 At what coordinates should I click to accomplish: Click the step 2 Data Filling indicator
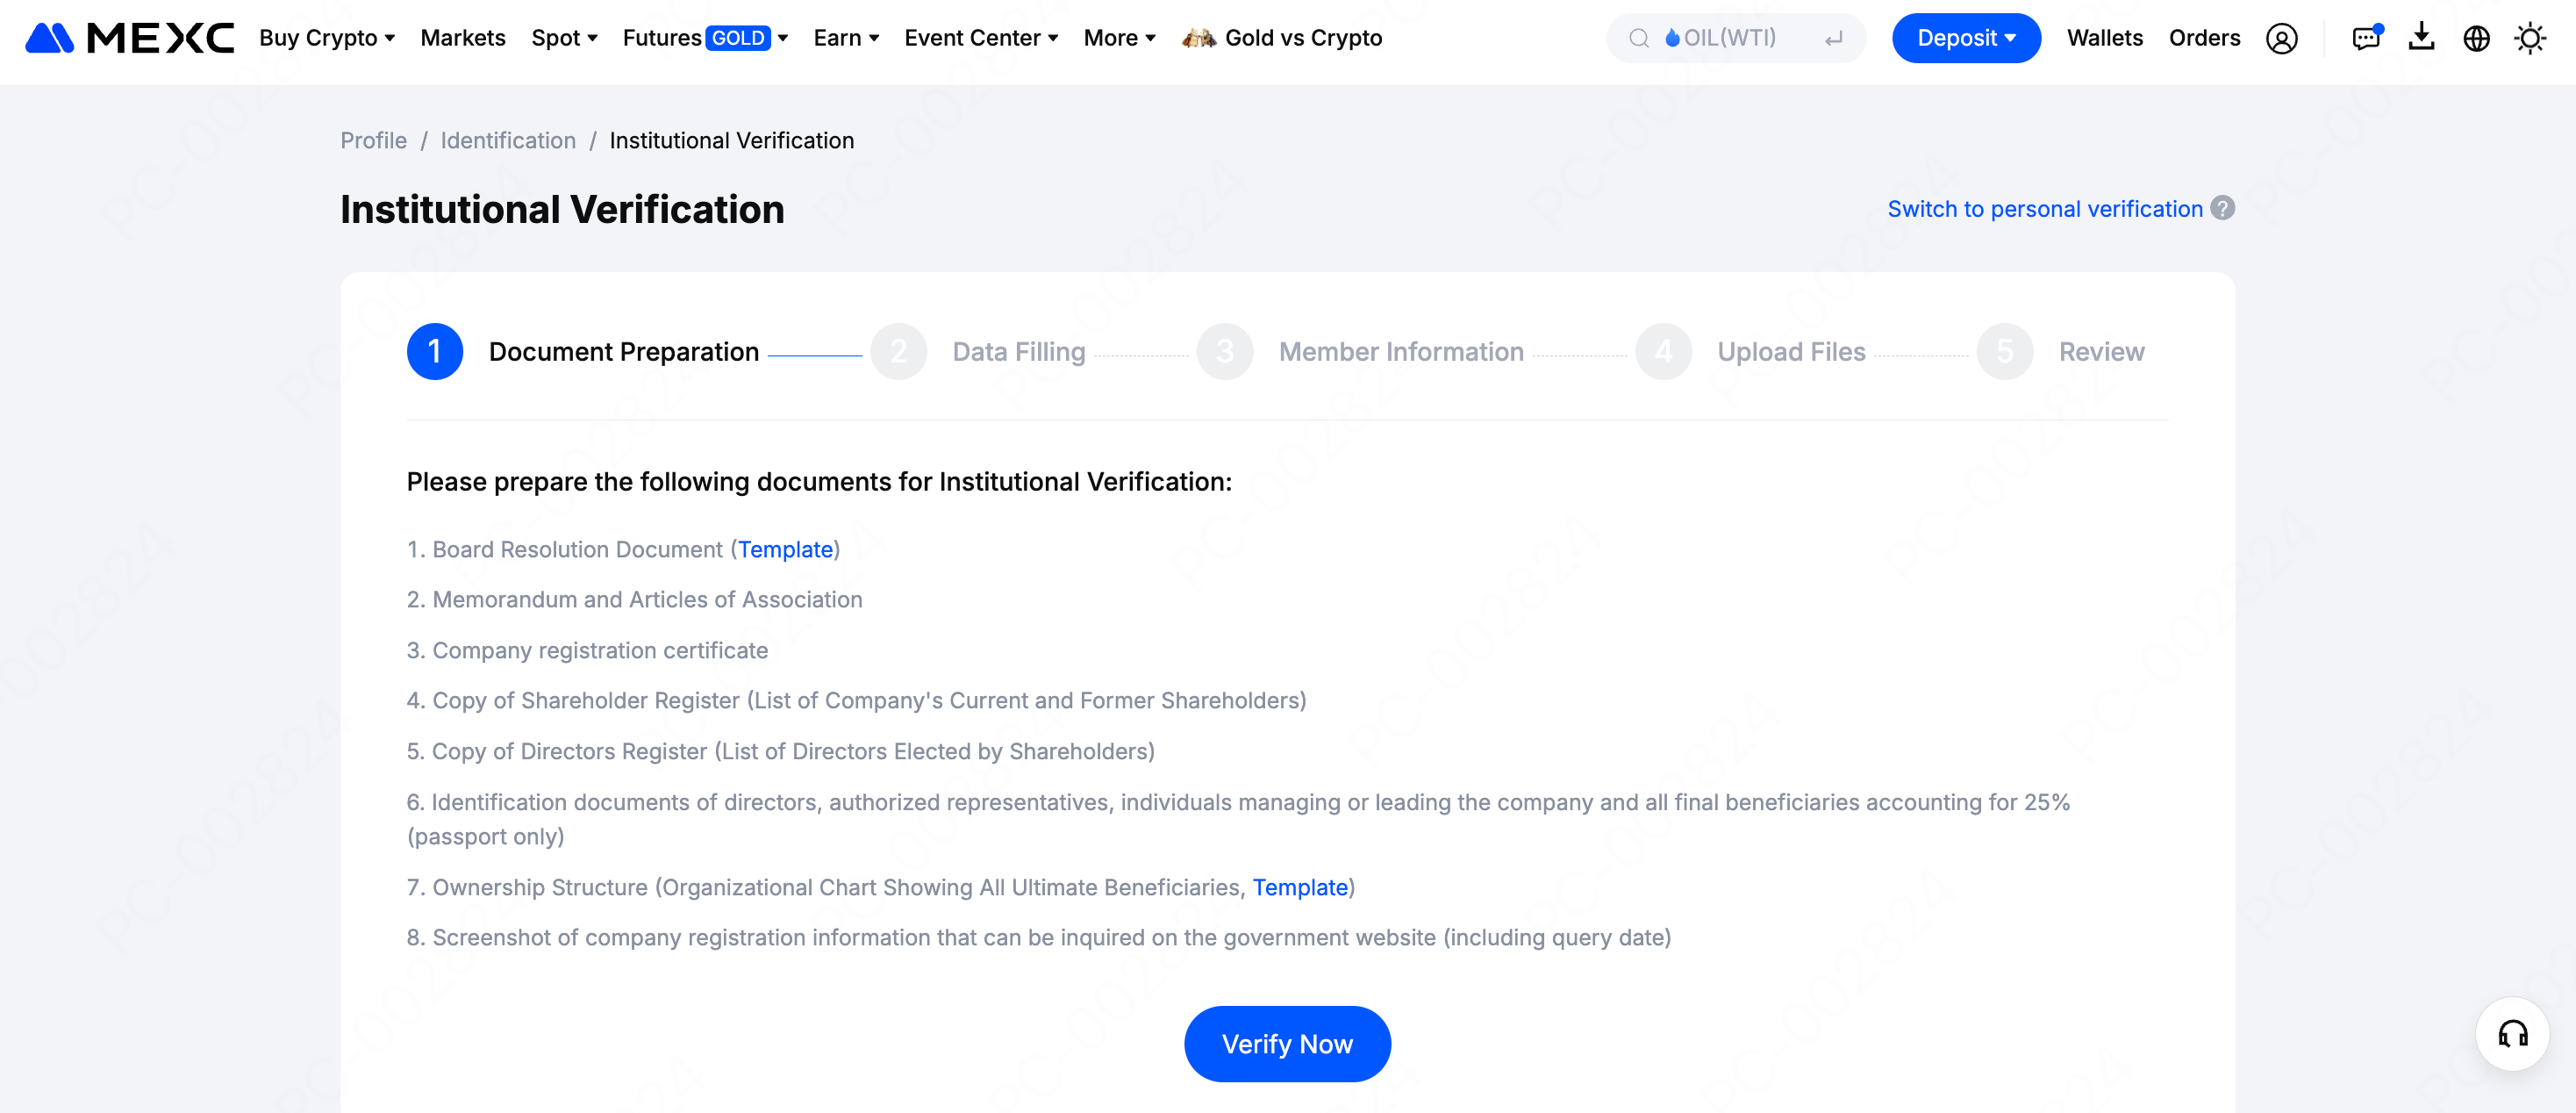tap(898, 351)
